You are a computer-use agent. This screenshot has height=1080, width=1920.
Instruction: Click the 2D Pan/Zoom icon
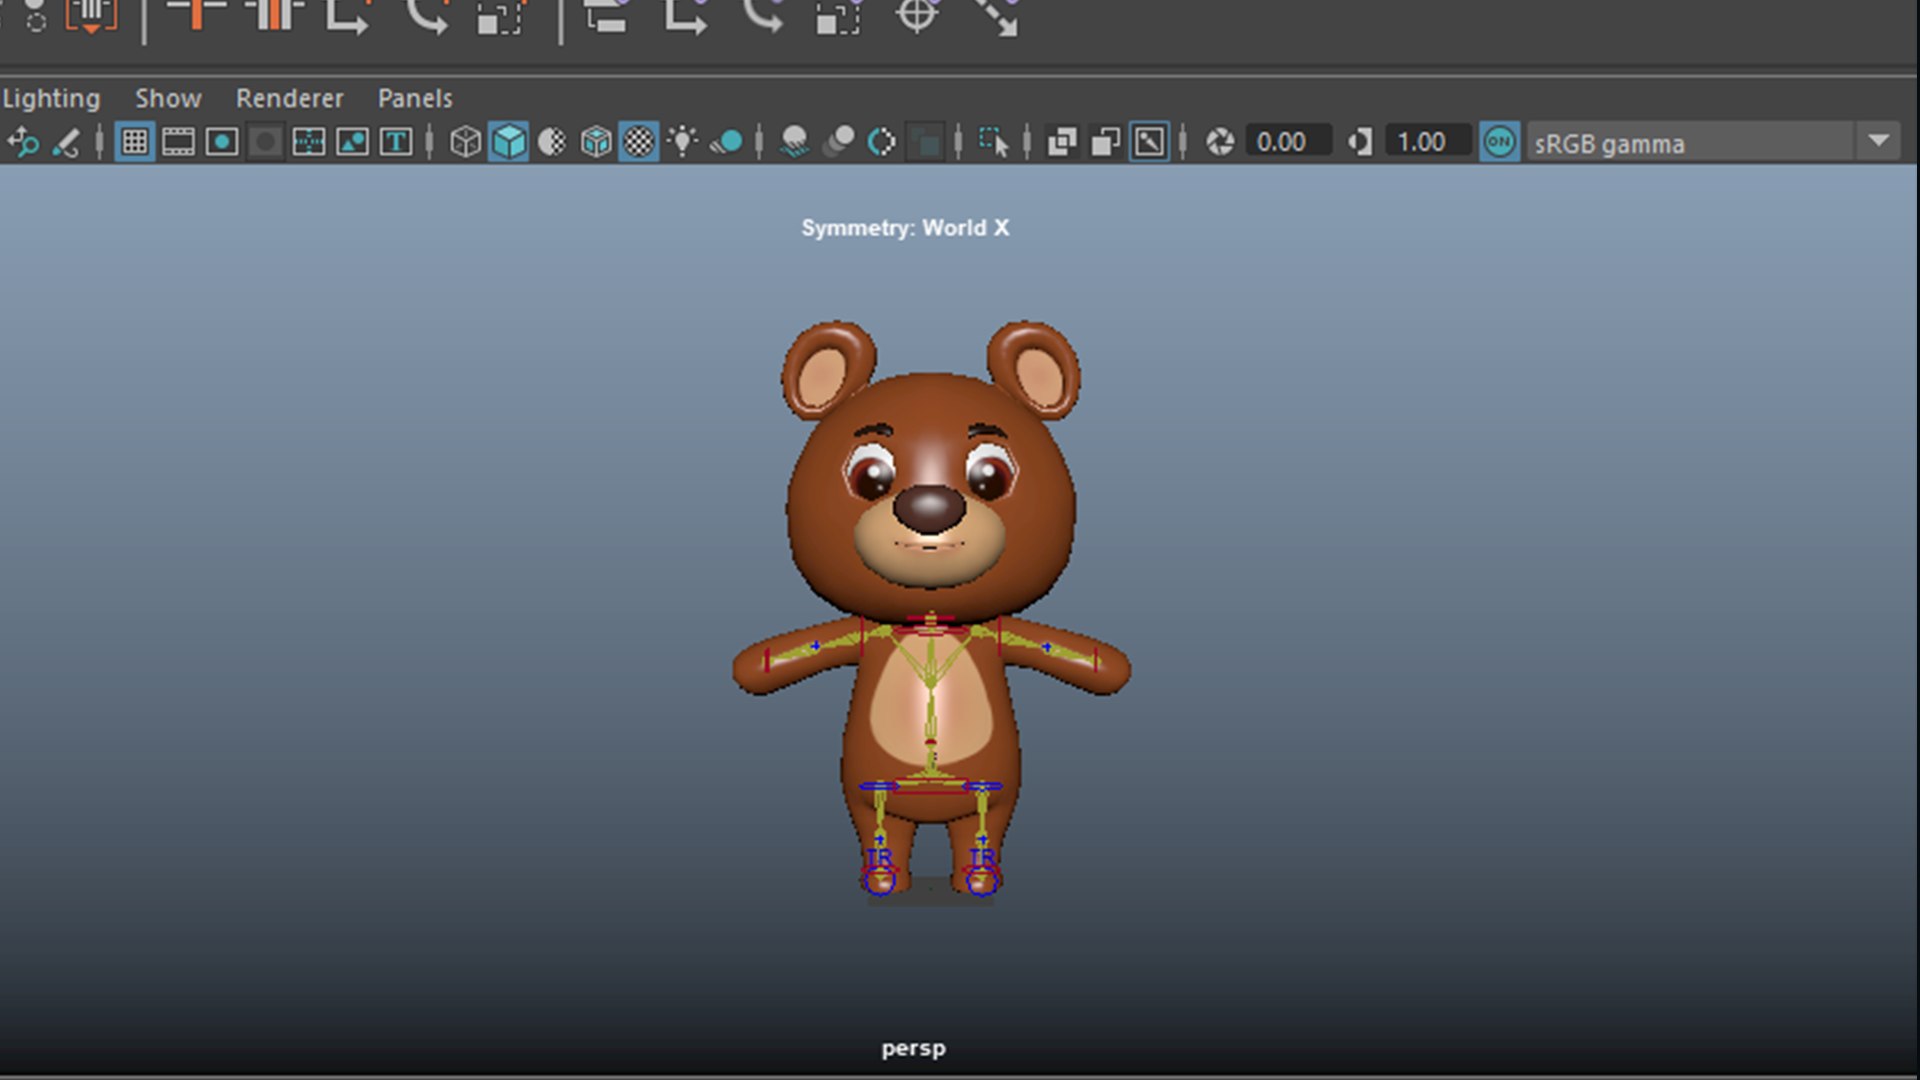pyautogui.click(x=23, y=142)
